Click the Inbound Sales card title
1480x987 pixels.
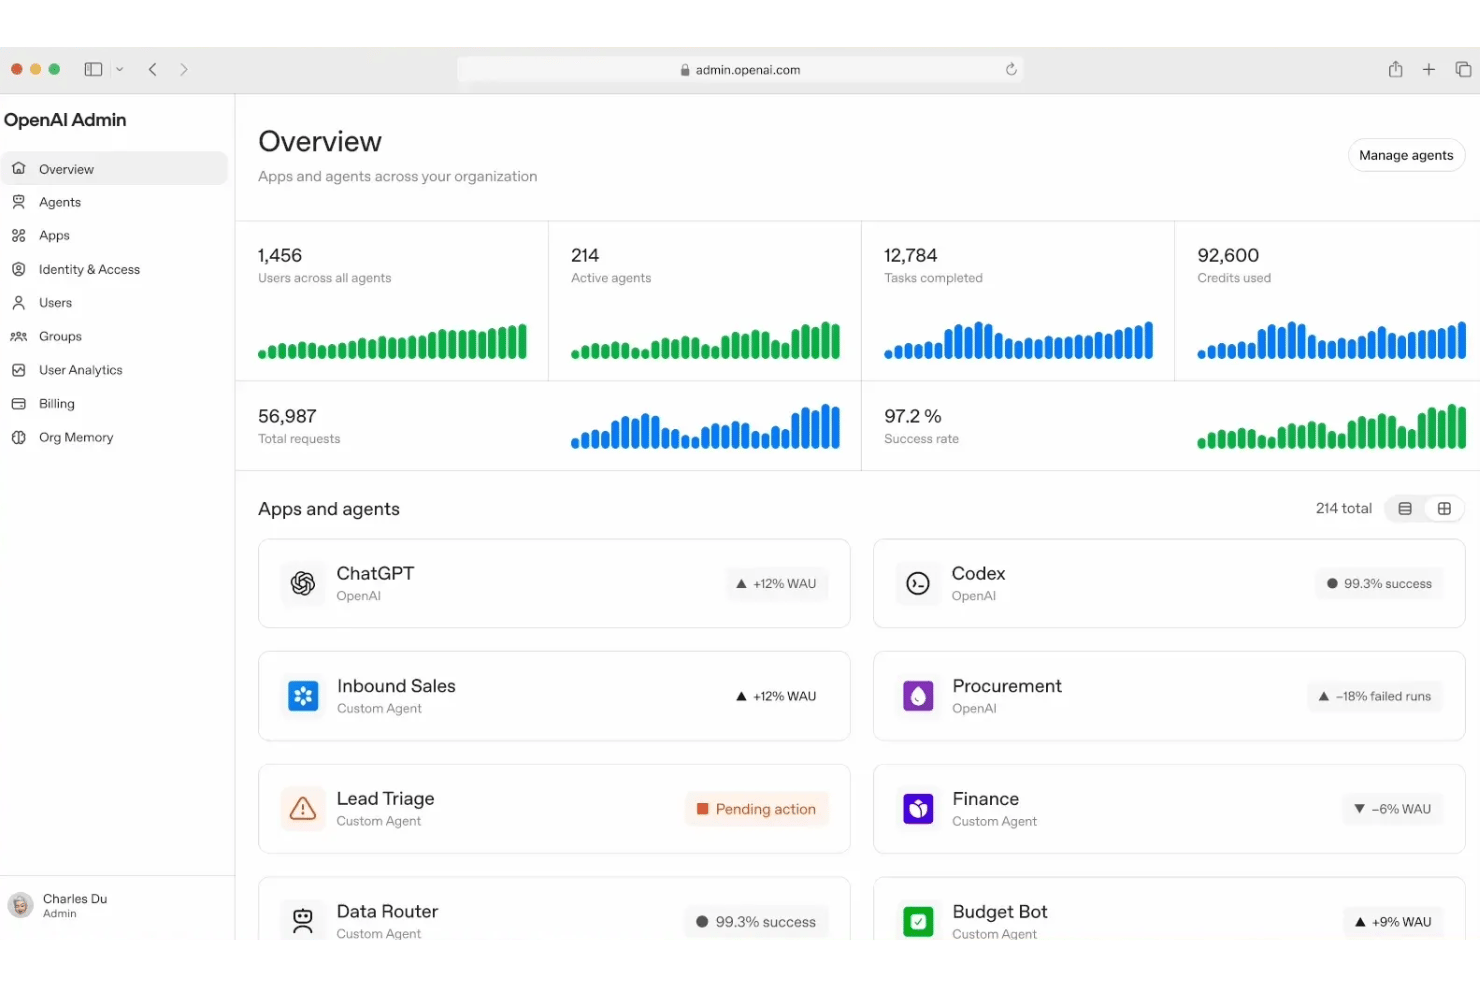coord(396,686)
